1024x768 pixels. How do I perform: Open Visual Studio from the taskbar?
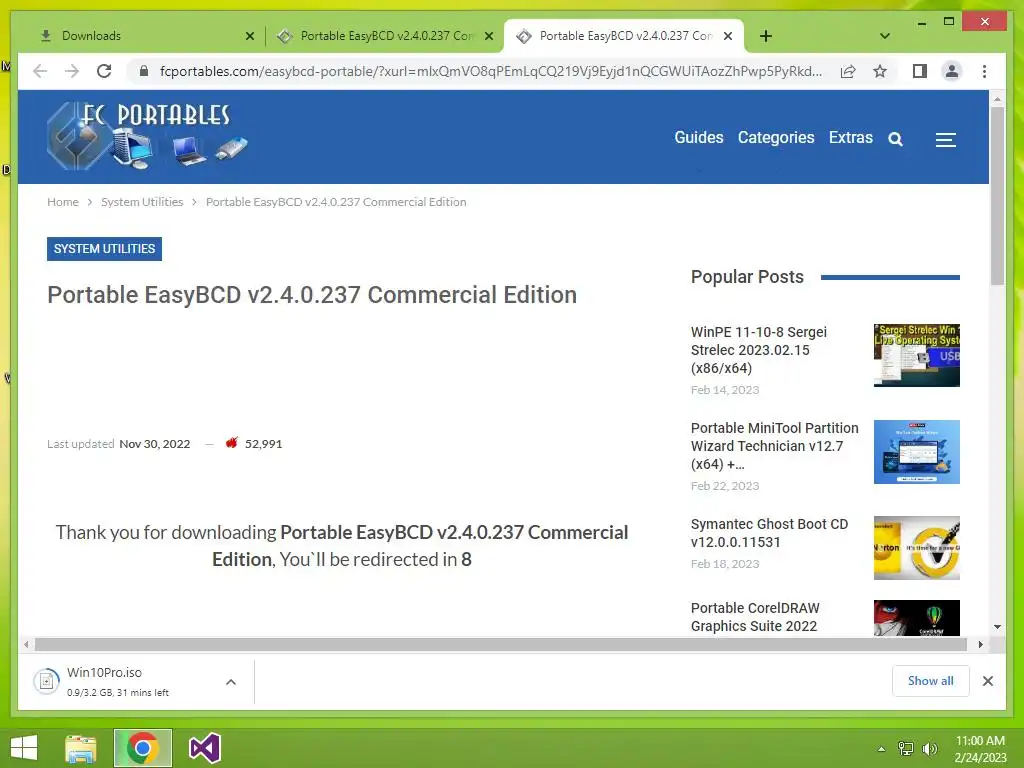tap(204, 748)
